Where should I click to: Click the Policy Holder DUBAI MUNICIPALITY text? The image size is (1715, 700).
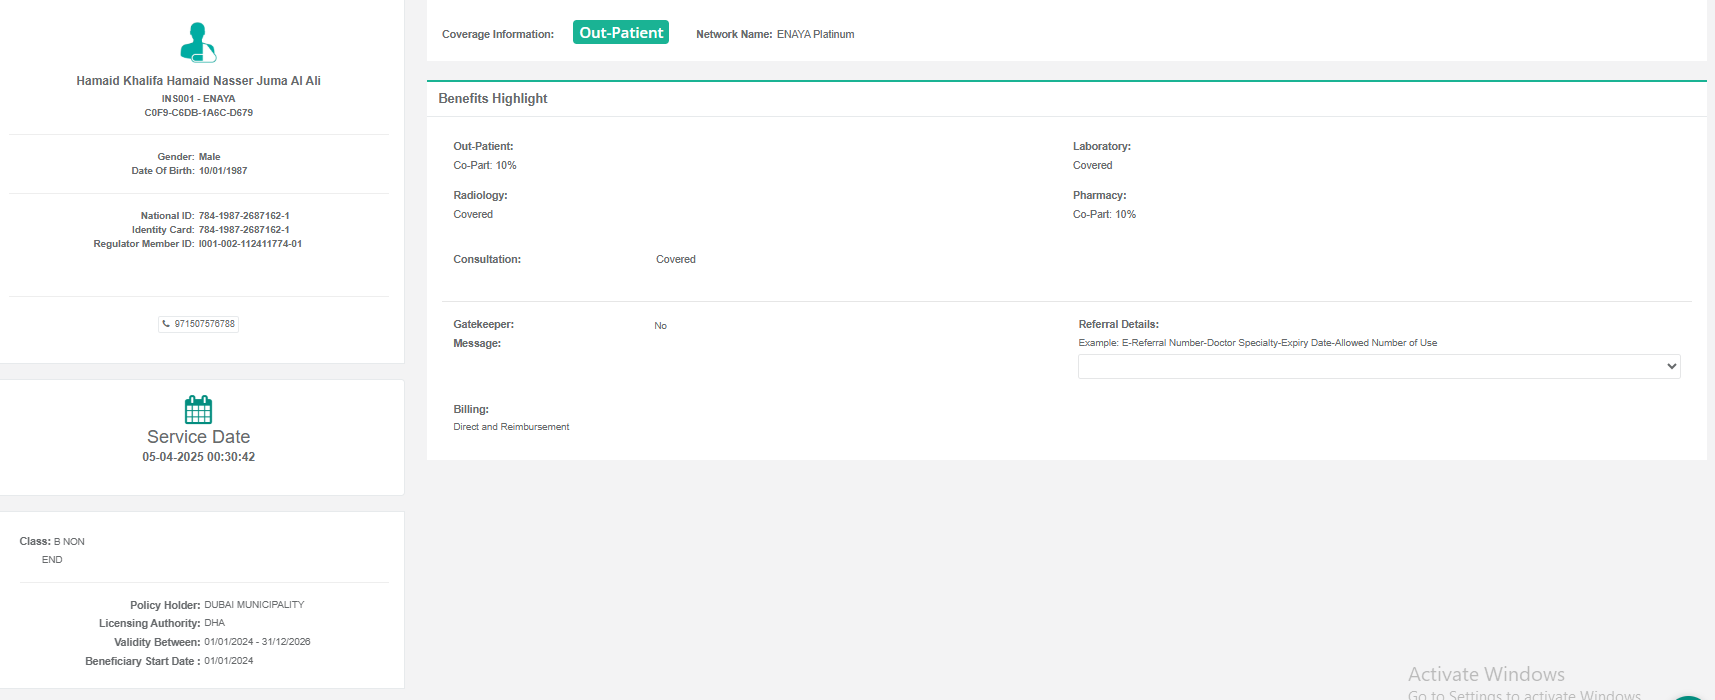254,605
